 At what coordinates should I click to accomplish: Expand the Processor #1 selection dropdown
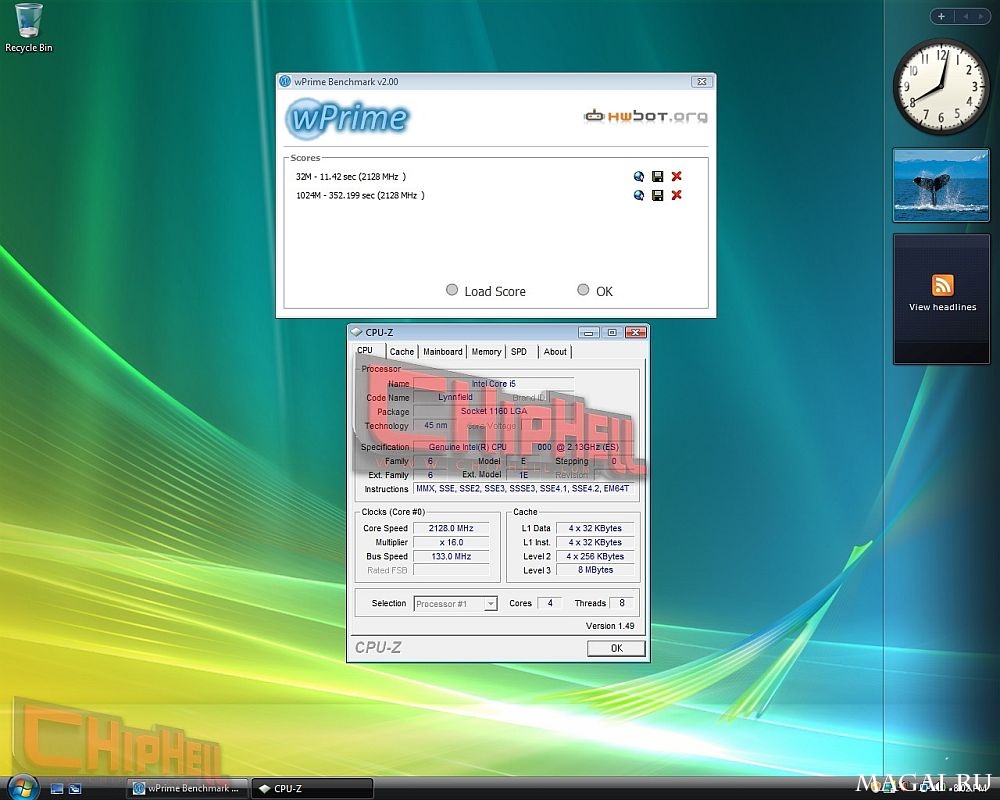click(490, 604)
